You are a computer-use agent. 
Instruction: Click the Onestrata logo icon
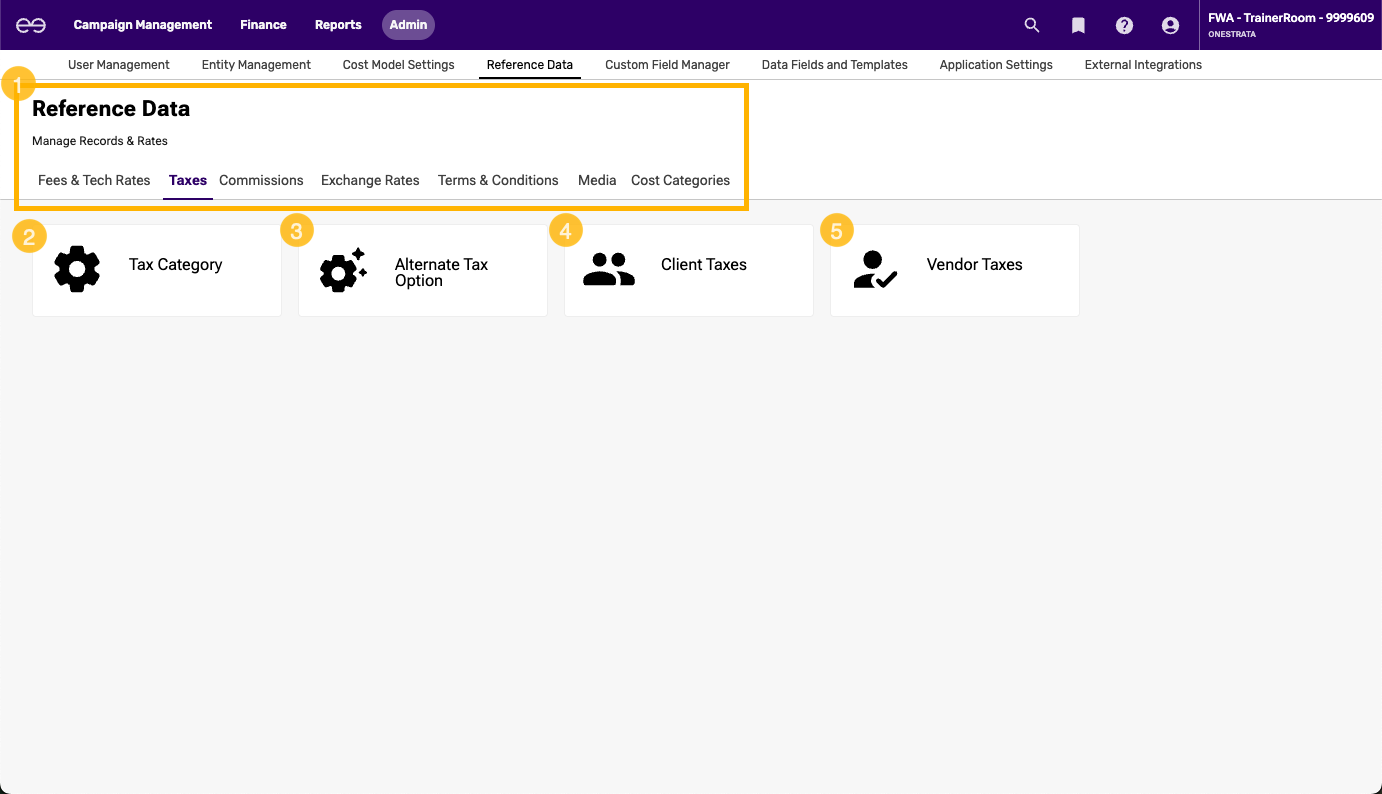31,25
